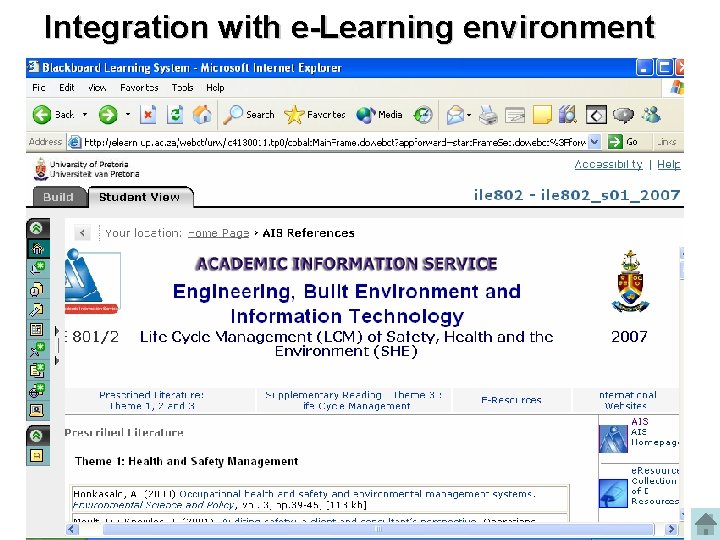Follow the Home Page breadcrumb link

pos(219,233)
